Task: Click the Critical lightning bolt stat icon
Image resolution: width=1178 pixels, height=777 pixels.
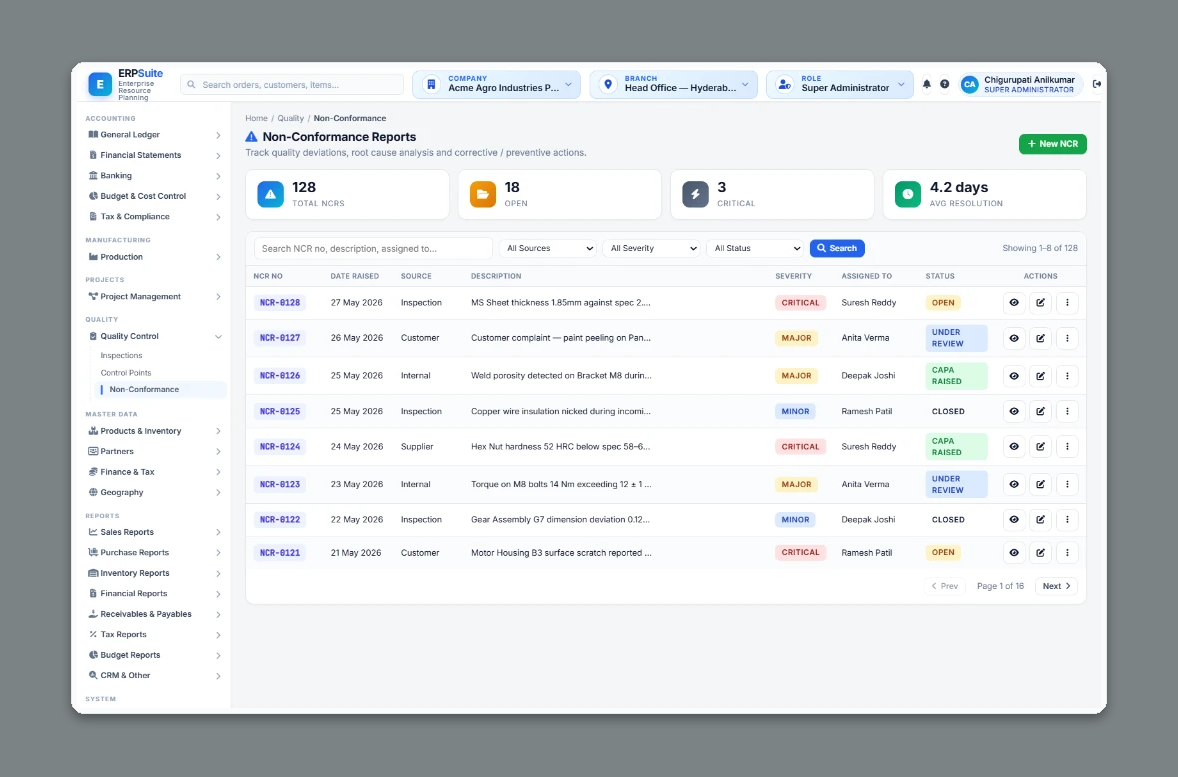Action: (x=696, y=194)
